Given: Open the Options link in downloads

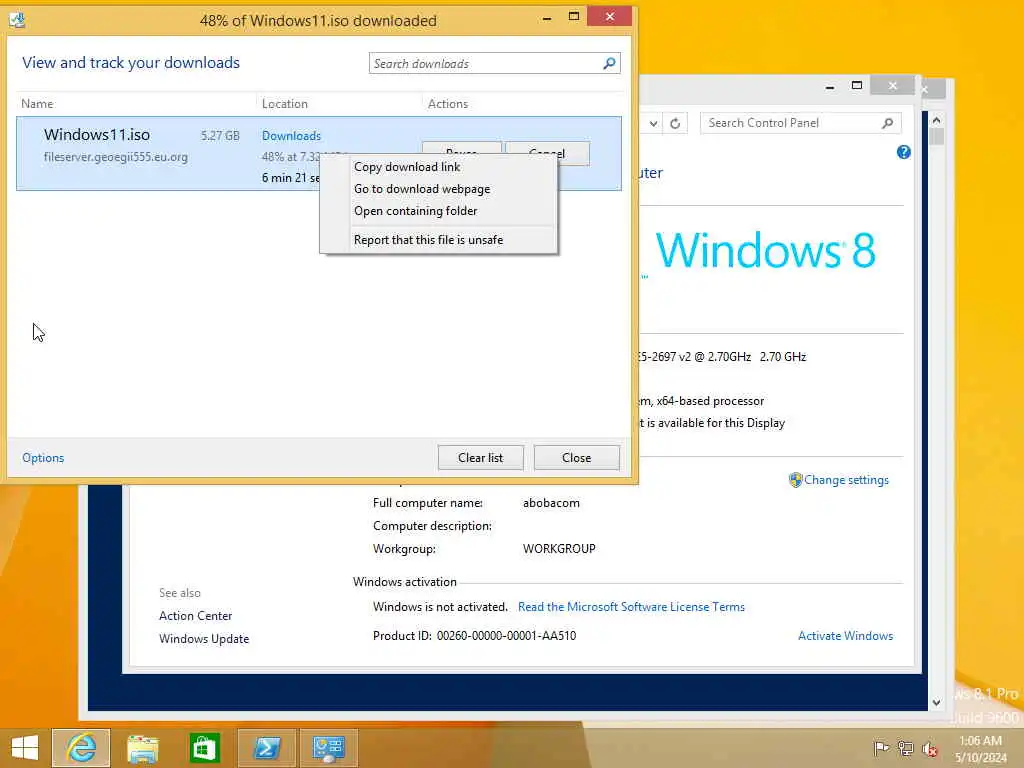Looking at the screenshot, I should (x=43, y=458).
